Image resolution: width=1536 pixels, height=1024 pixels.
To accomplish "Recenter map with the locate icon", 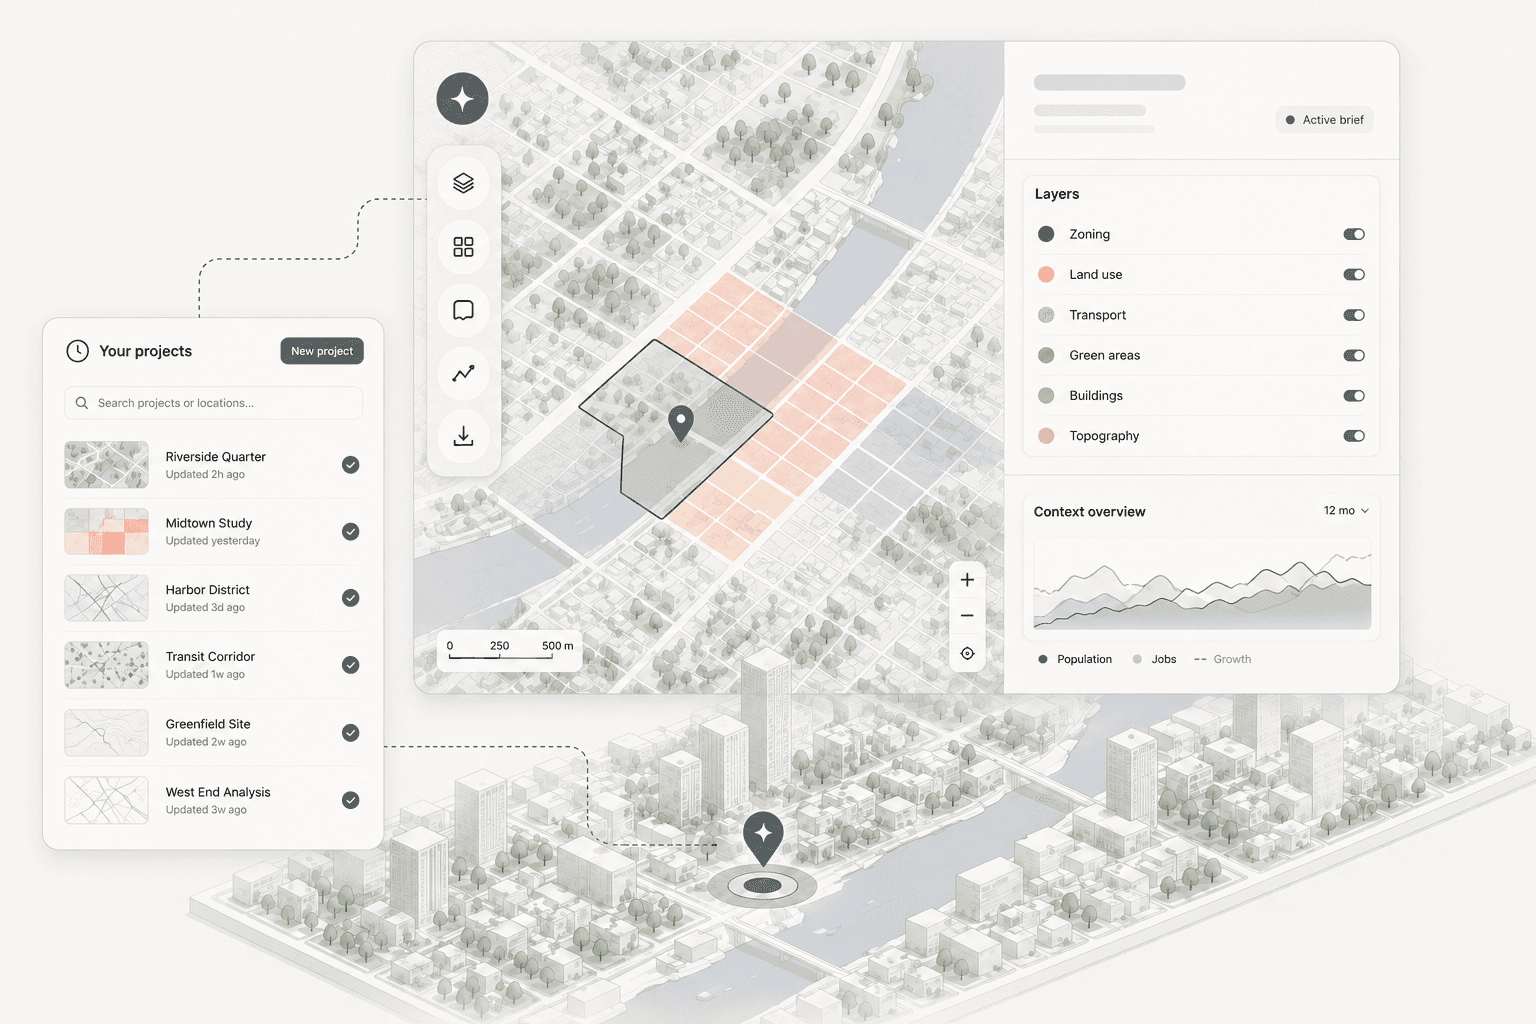I will (967, 654).
